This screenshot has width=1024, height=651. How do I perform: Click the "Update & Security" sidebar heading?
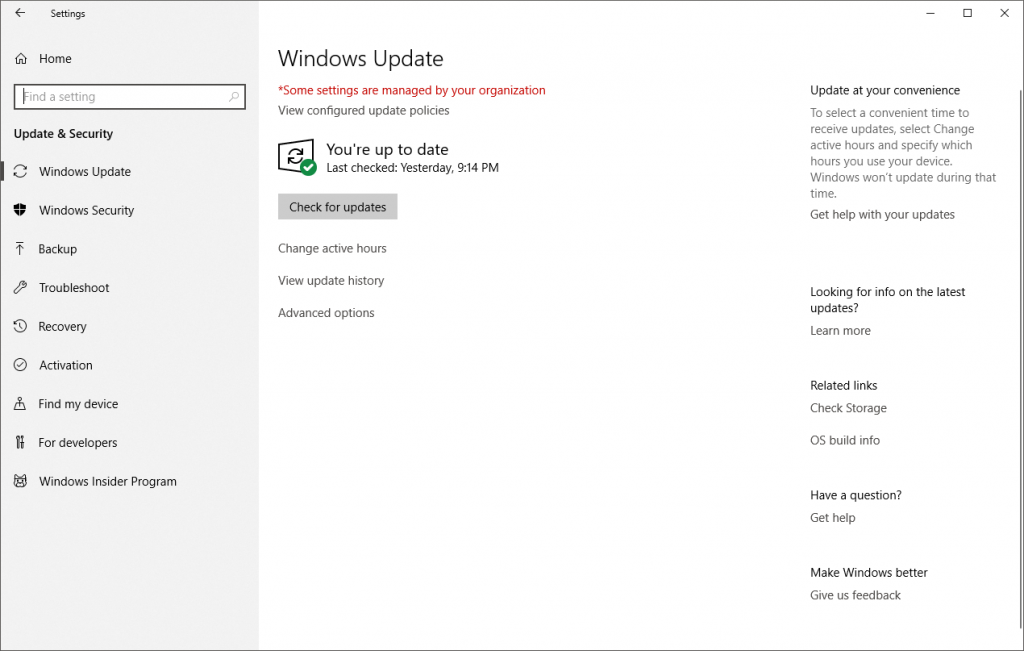pos(63,134)
